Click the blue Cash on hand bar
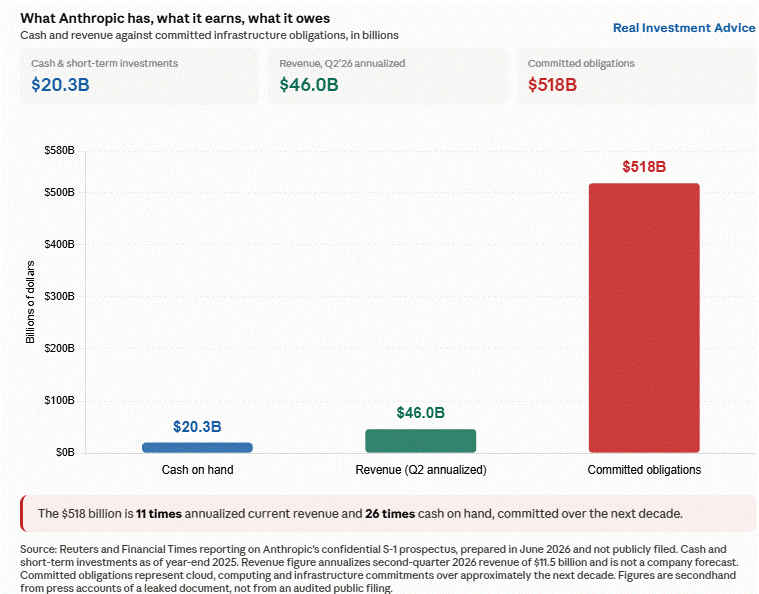Screen dimensions: 759x594 coord(197,448)
